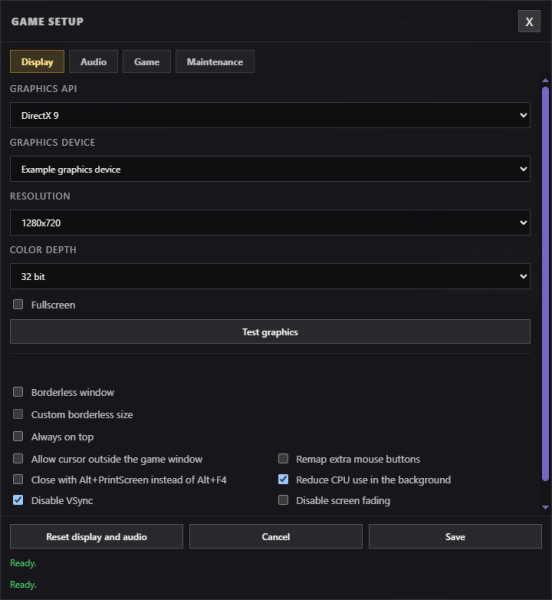The height and width of the screenshot is (600, 552).
Task: Untick the Disable VSync checkbox
Action: coord(18,500)
